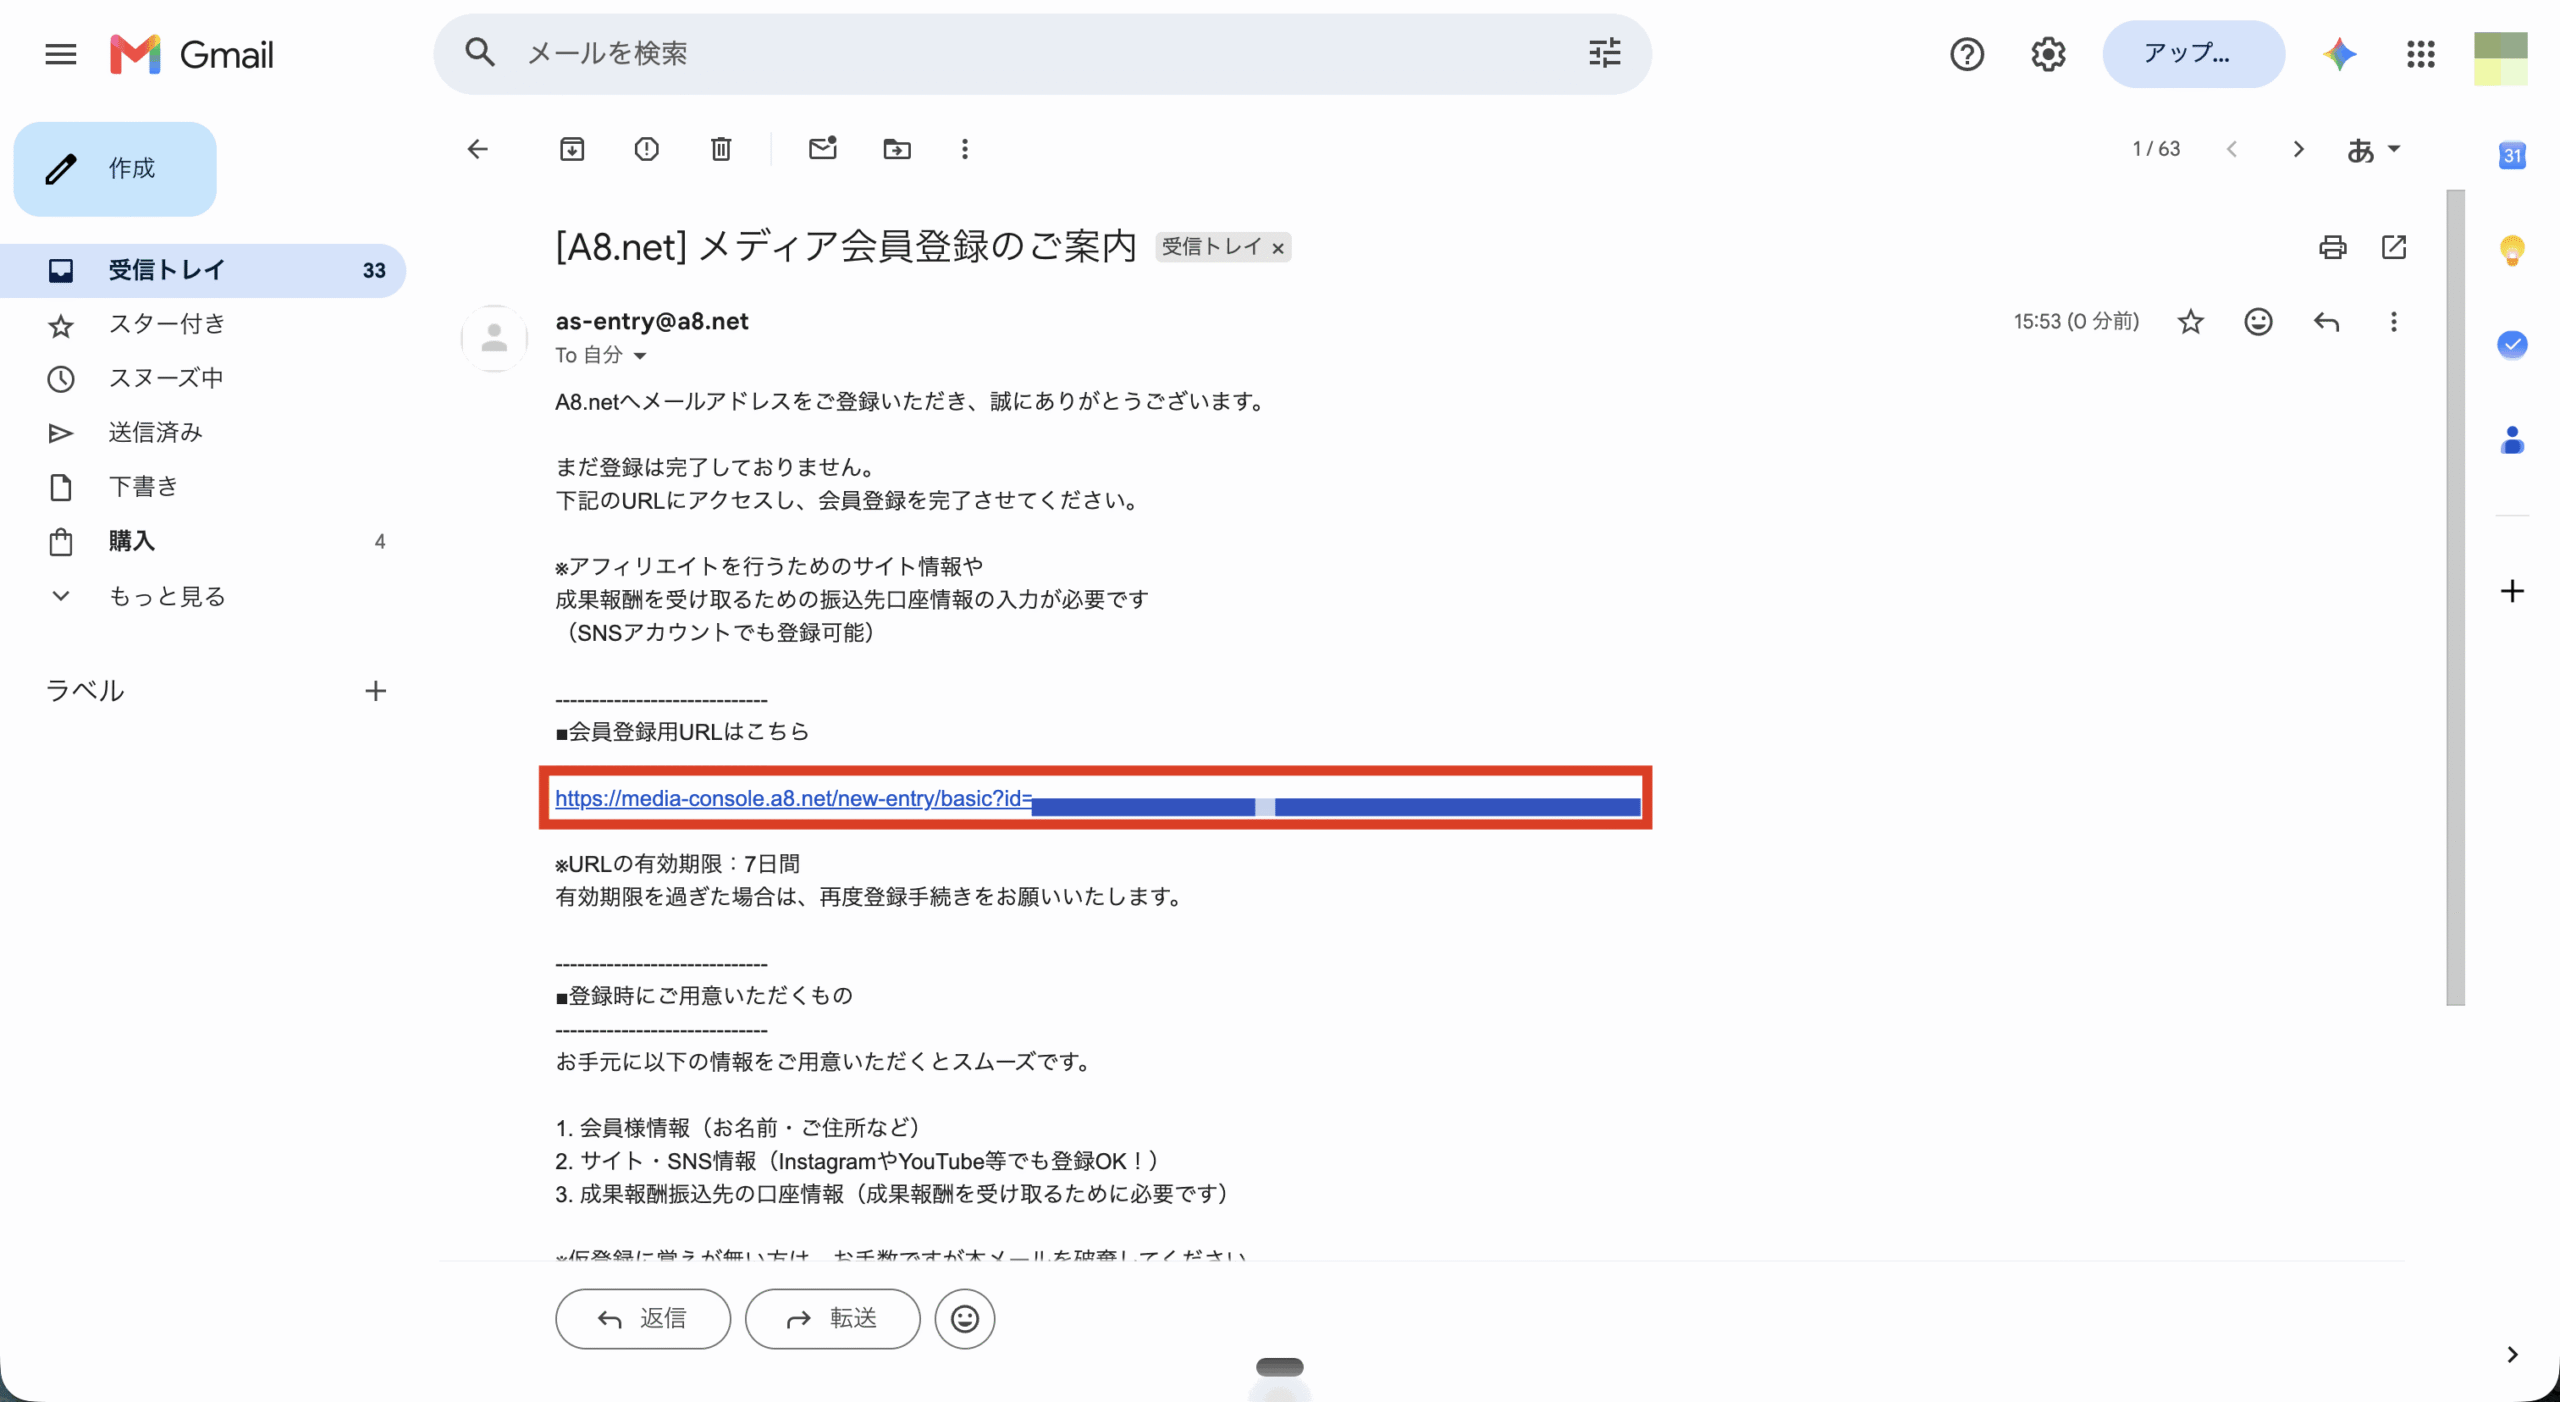The image size is (2560, 1402).
Task: Get add-ons plus icon
Action: pos(2512,591)
